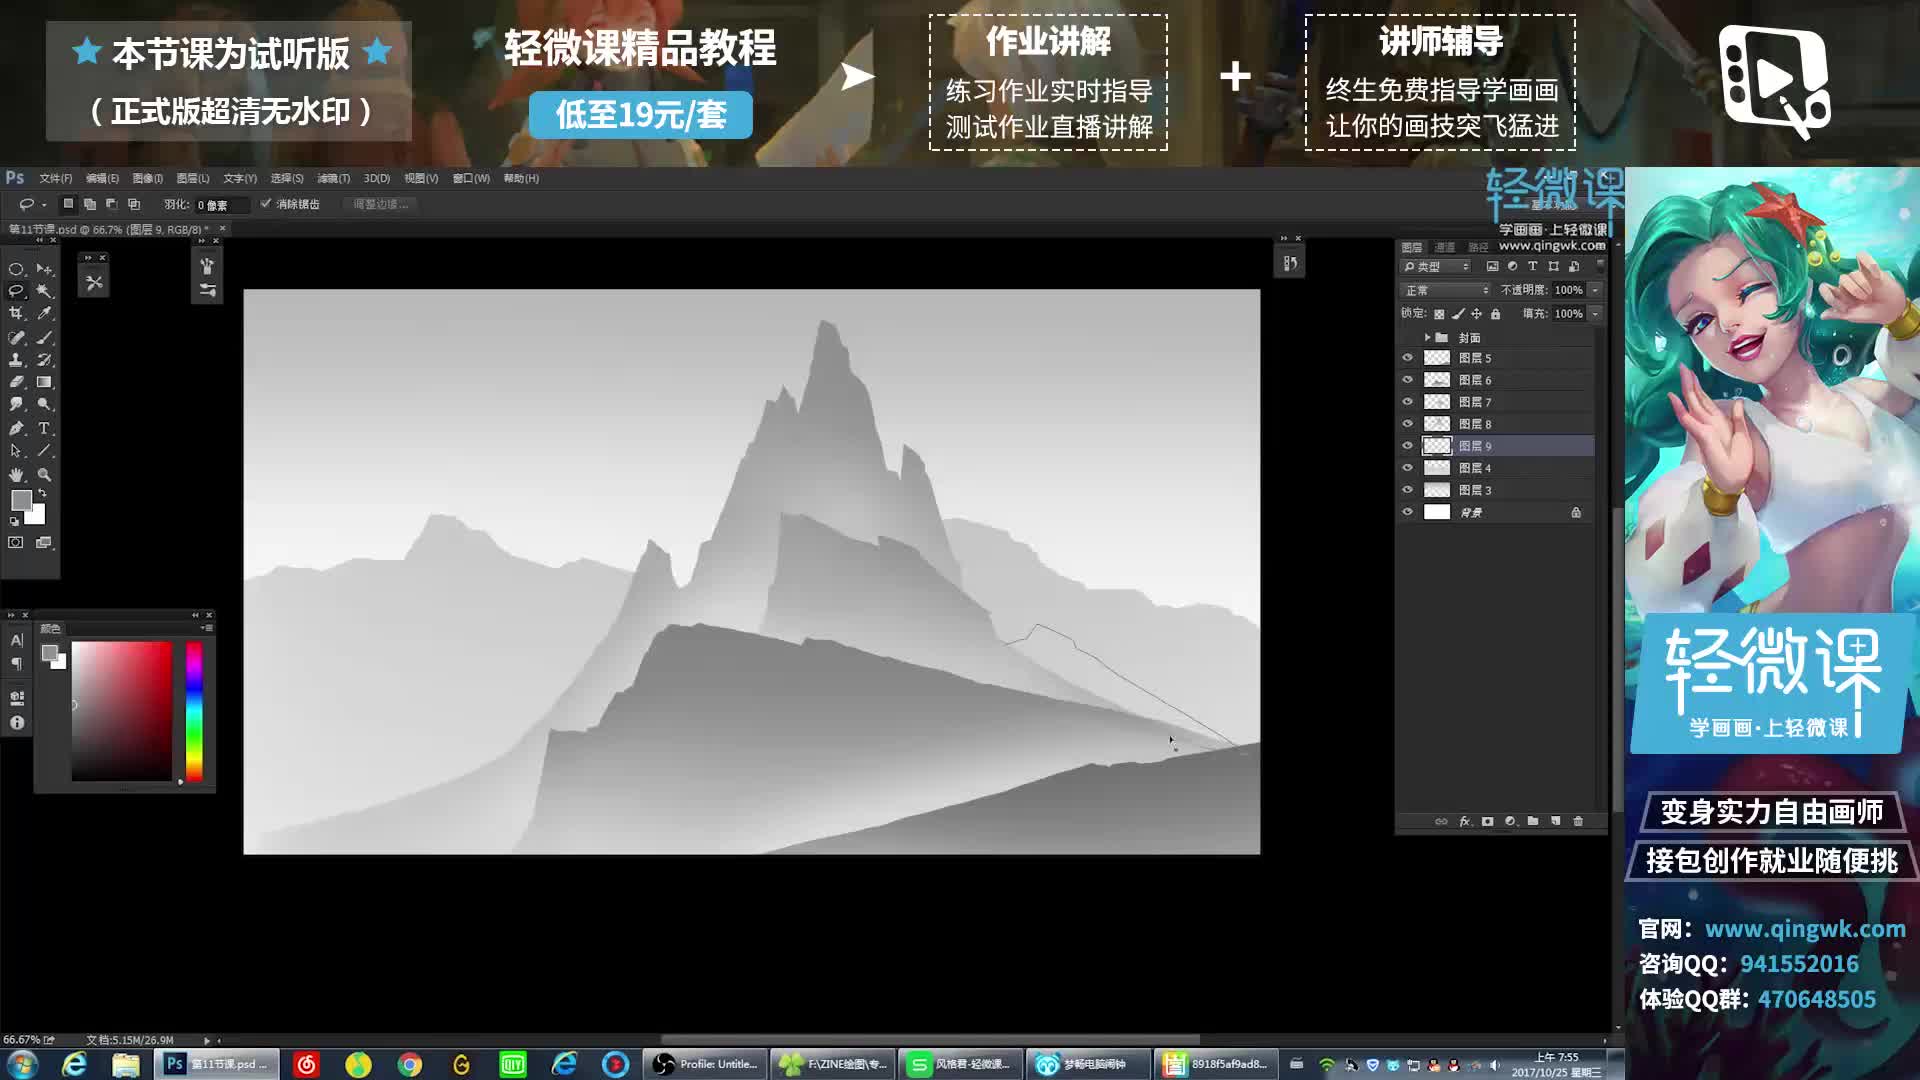Open the 图像(I) menu
Screen dimensions: 1920x1080
[148, 178]
